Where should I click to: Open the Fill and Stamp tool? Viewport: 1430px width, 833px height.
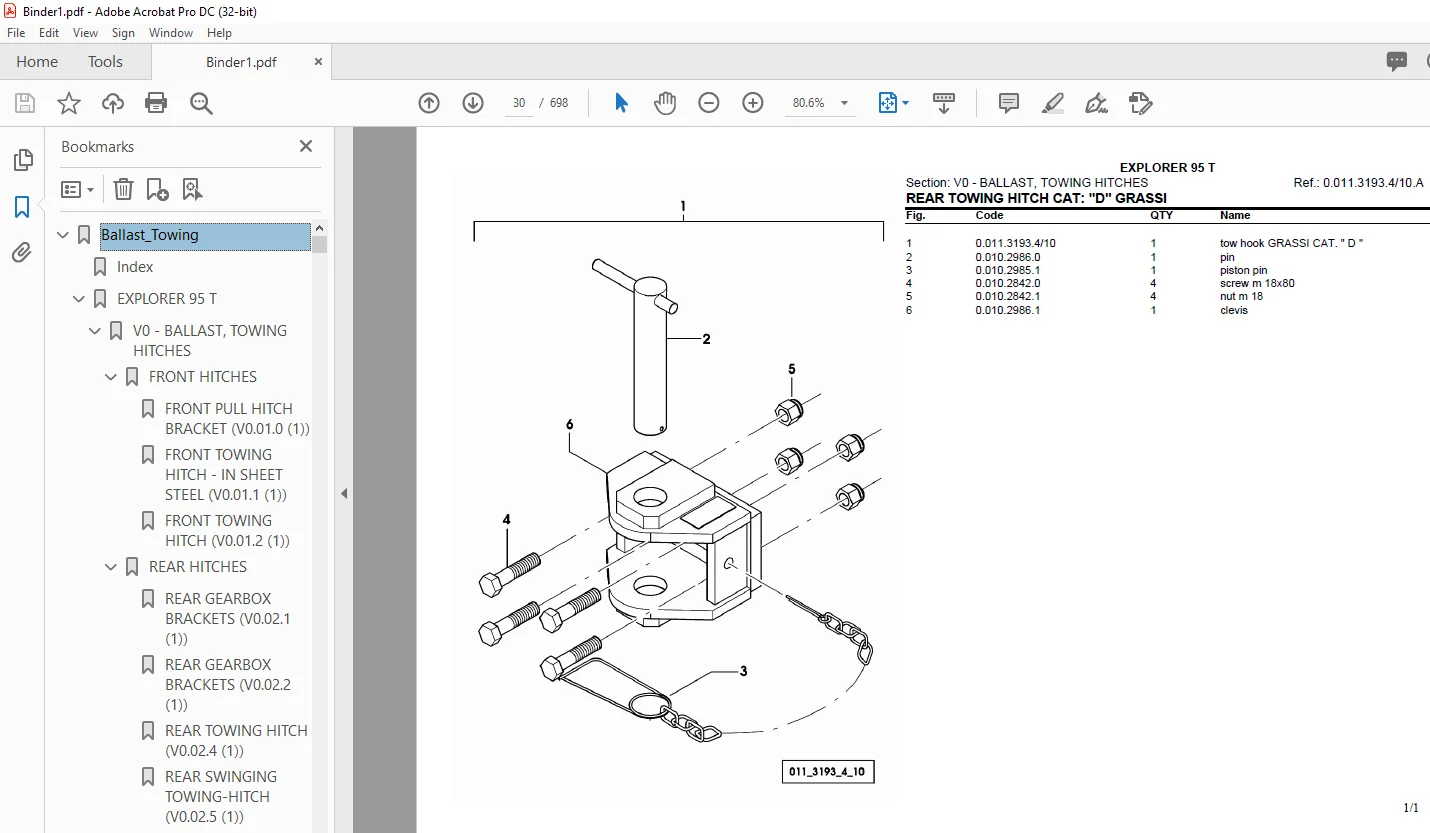tap(1141, 103)
